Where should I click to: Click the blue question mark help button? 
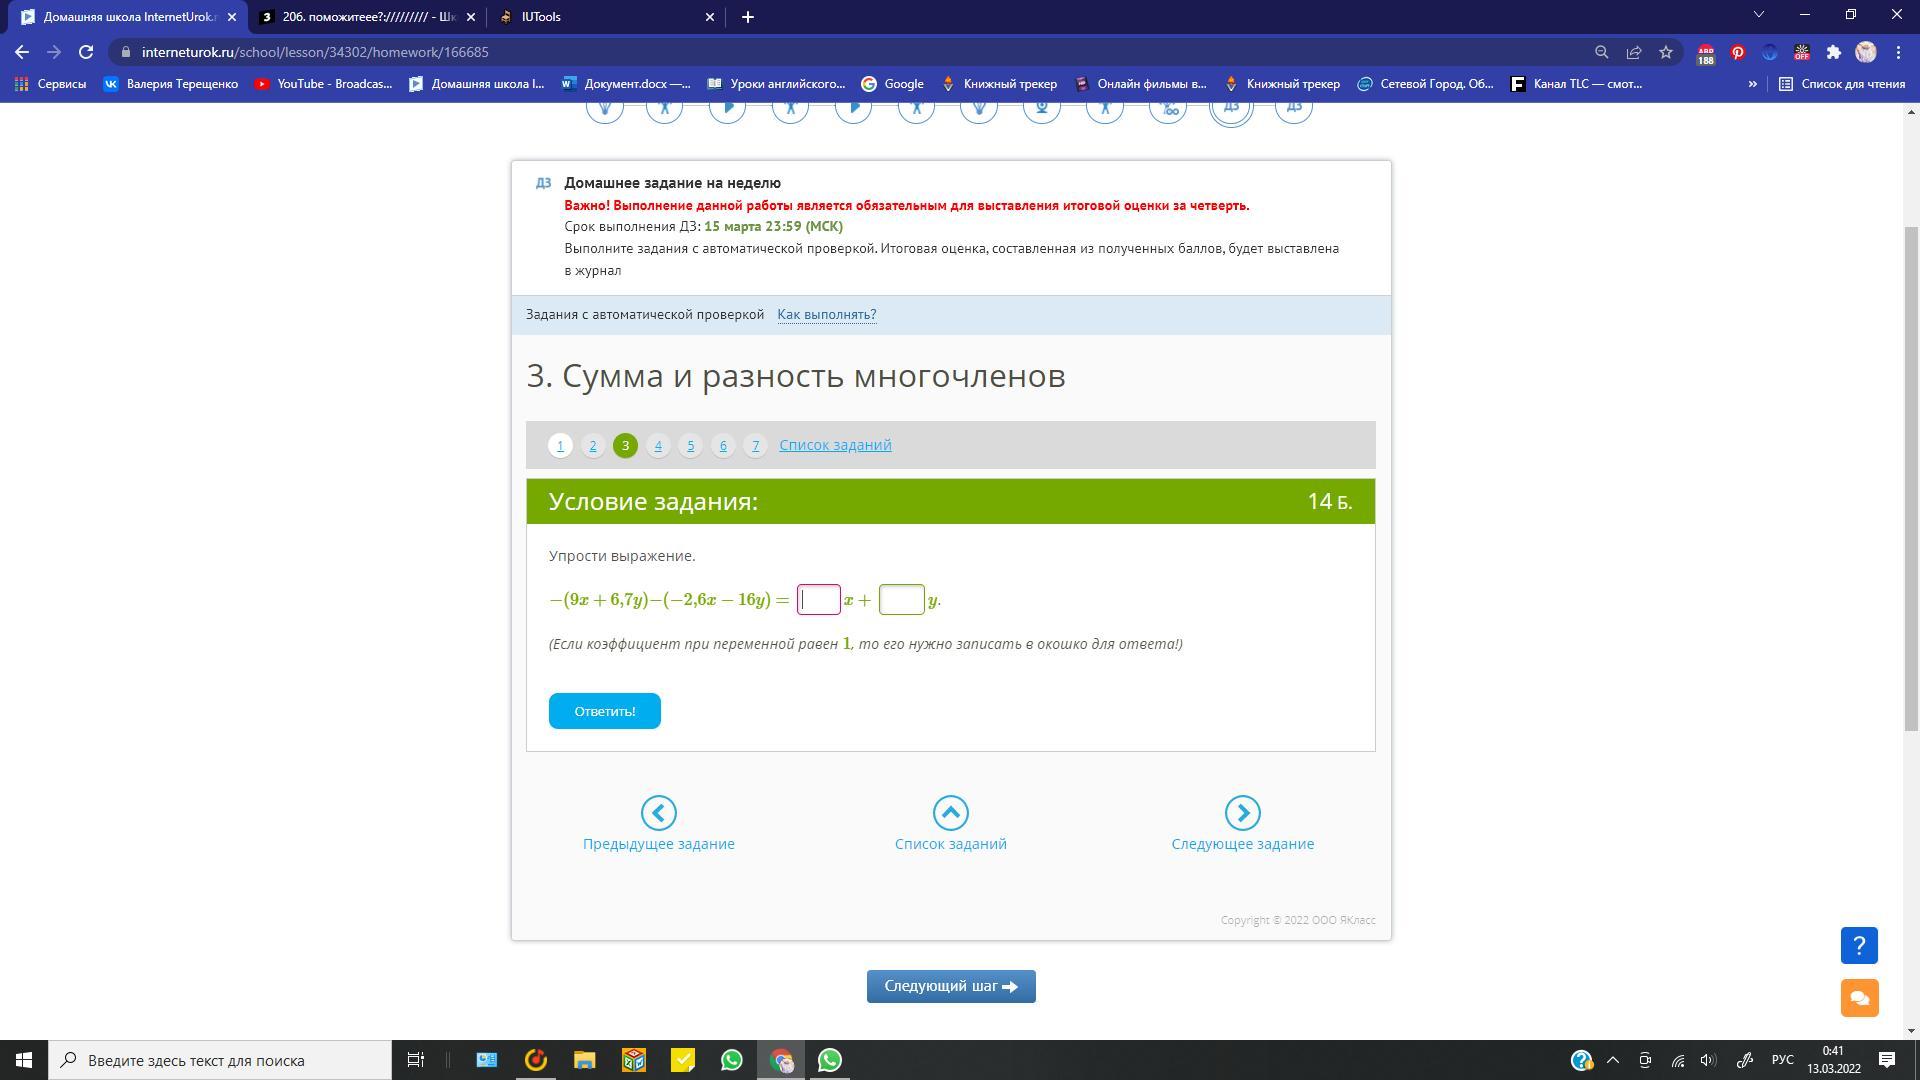pos(1859,945)
